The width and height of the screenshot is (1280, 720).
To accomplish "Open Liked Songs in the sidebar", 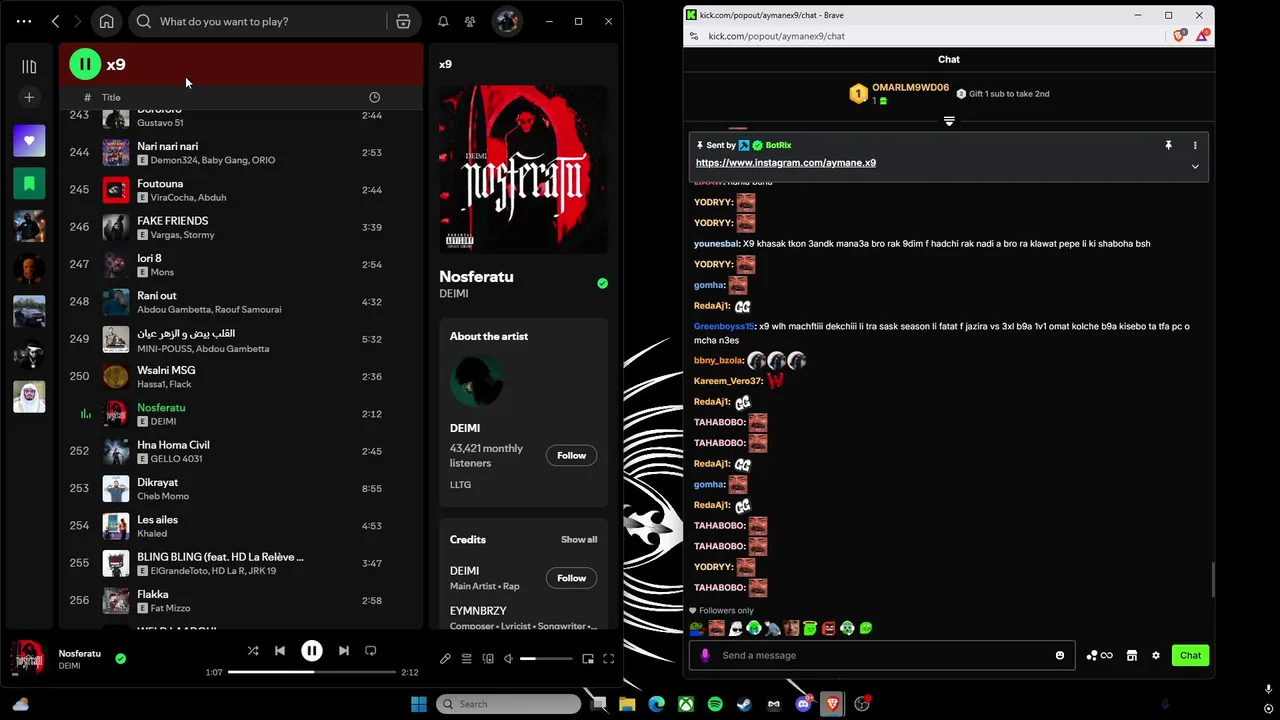I will tap(29, 141).
